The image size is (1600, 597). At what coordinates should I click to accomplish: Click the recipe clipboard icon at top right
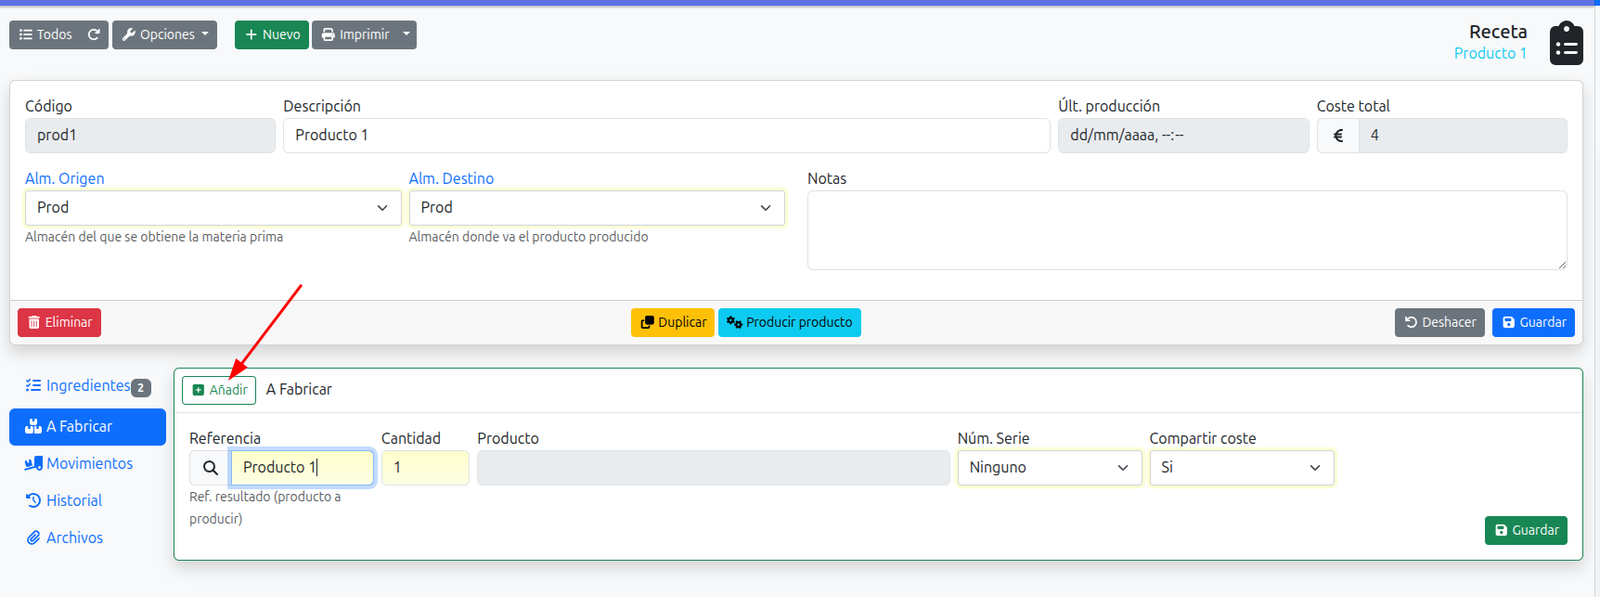pyautogui.click(x=1566, y=44)
